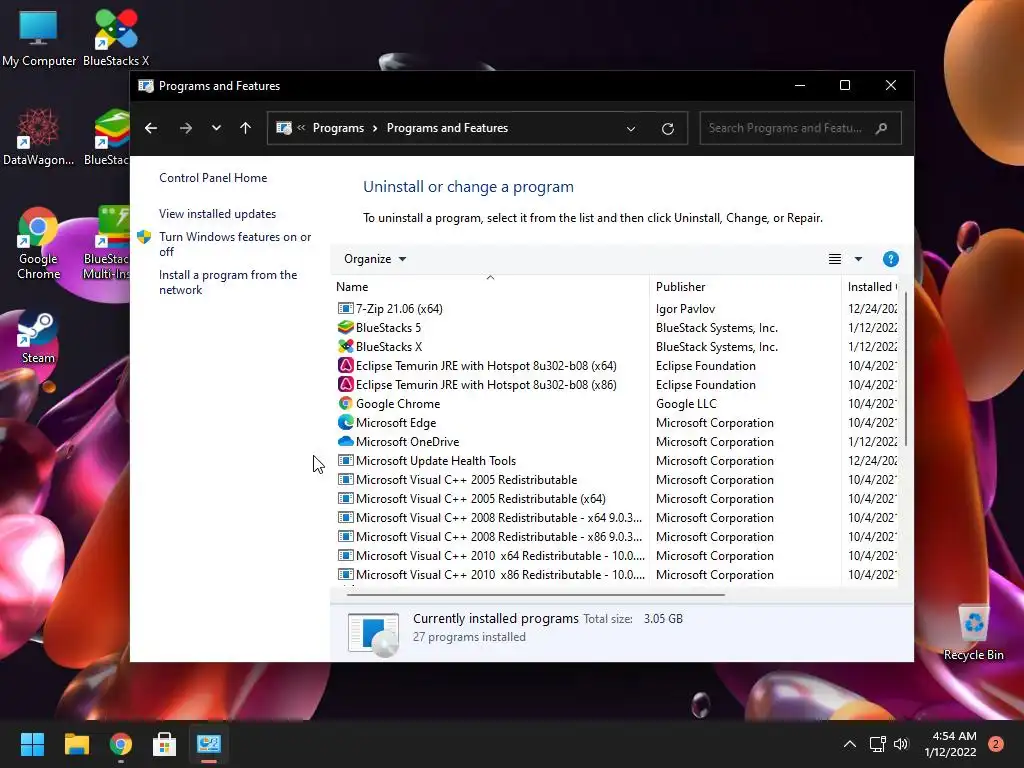The width and height of the screenshot is (1024, 768).
Task: Select Google Chrome in program list
Action: coord(398,404)
